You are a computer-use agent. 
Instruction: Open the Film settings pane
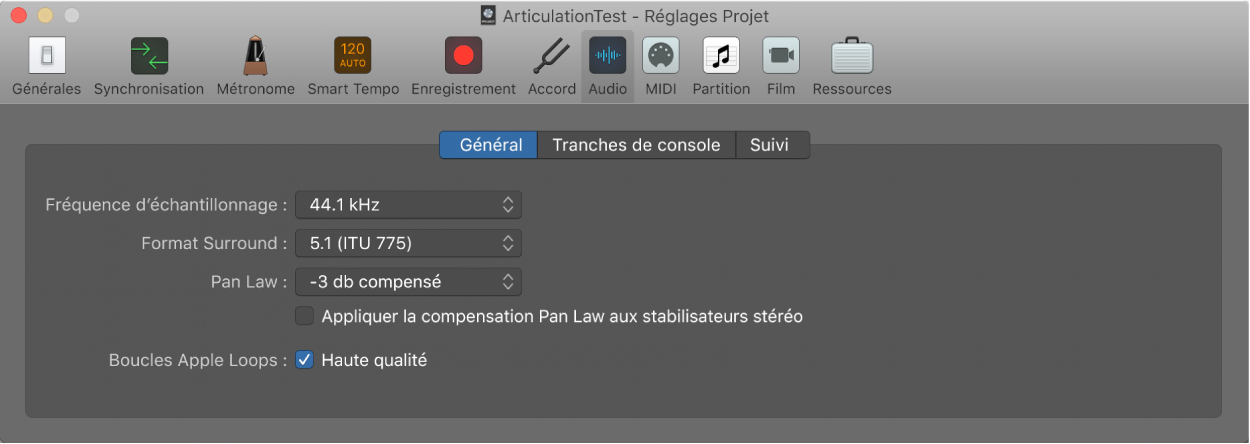pos(781,56)
